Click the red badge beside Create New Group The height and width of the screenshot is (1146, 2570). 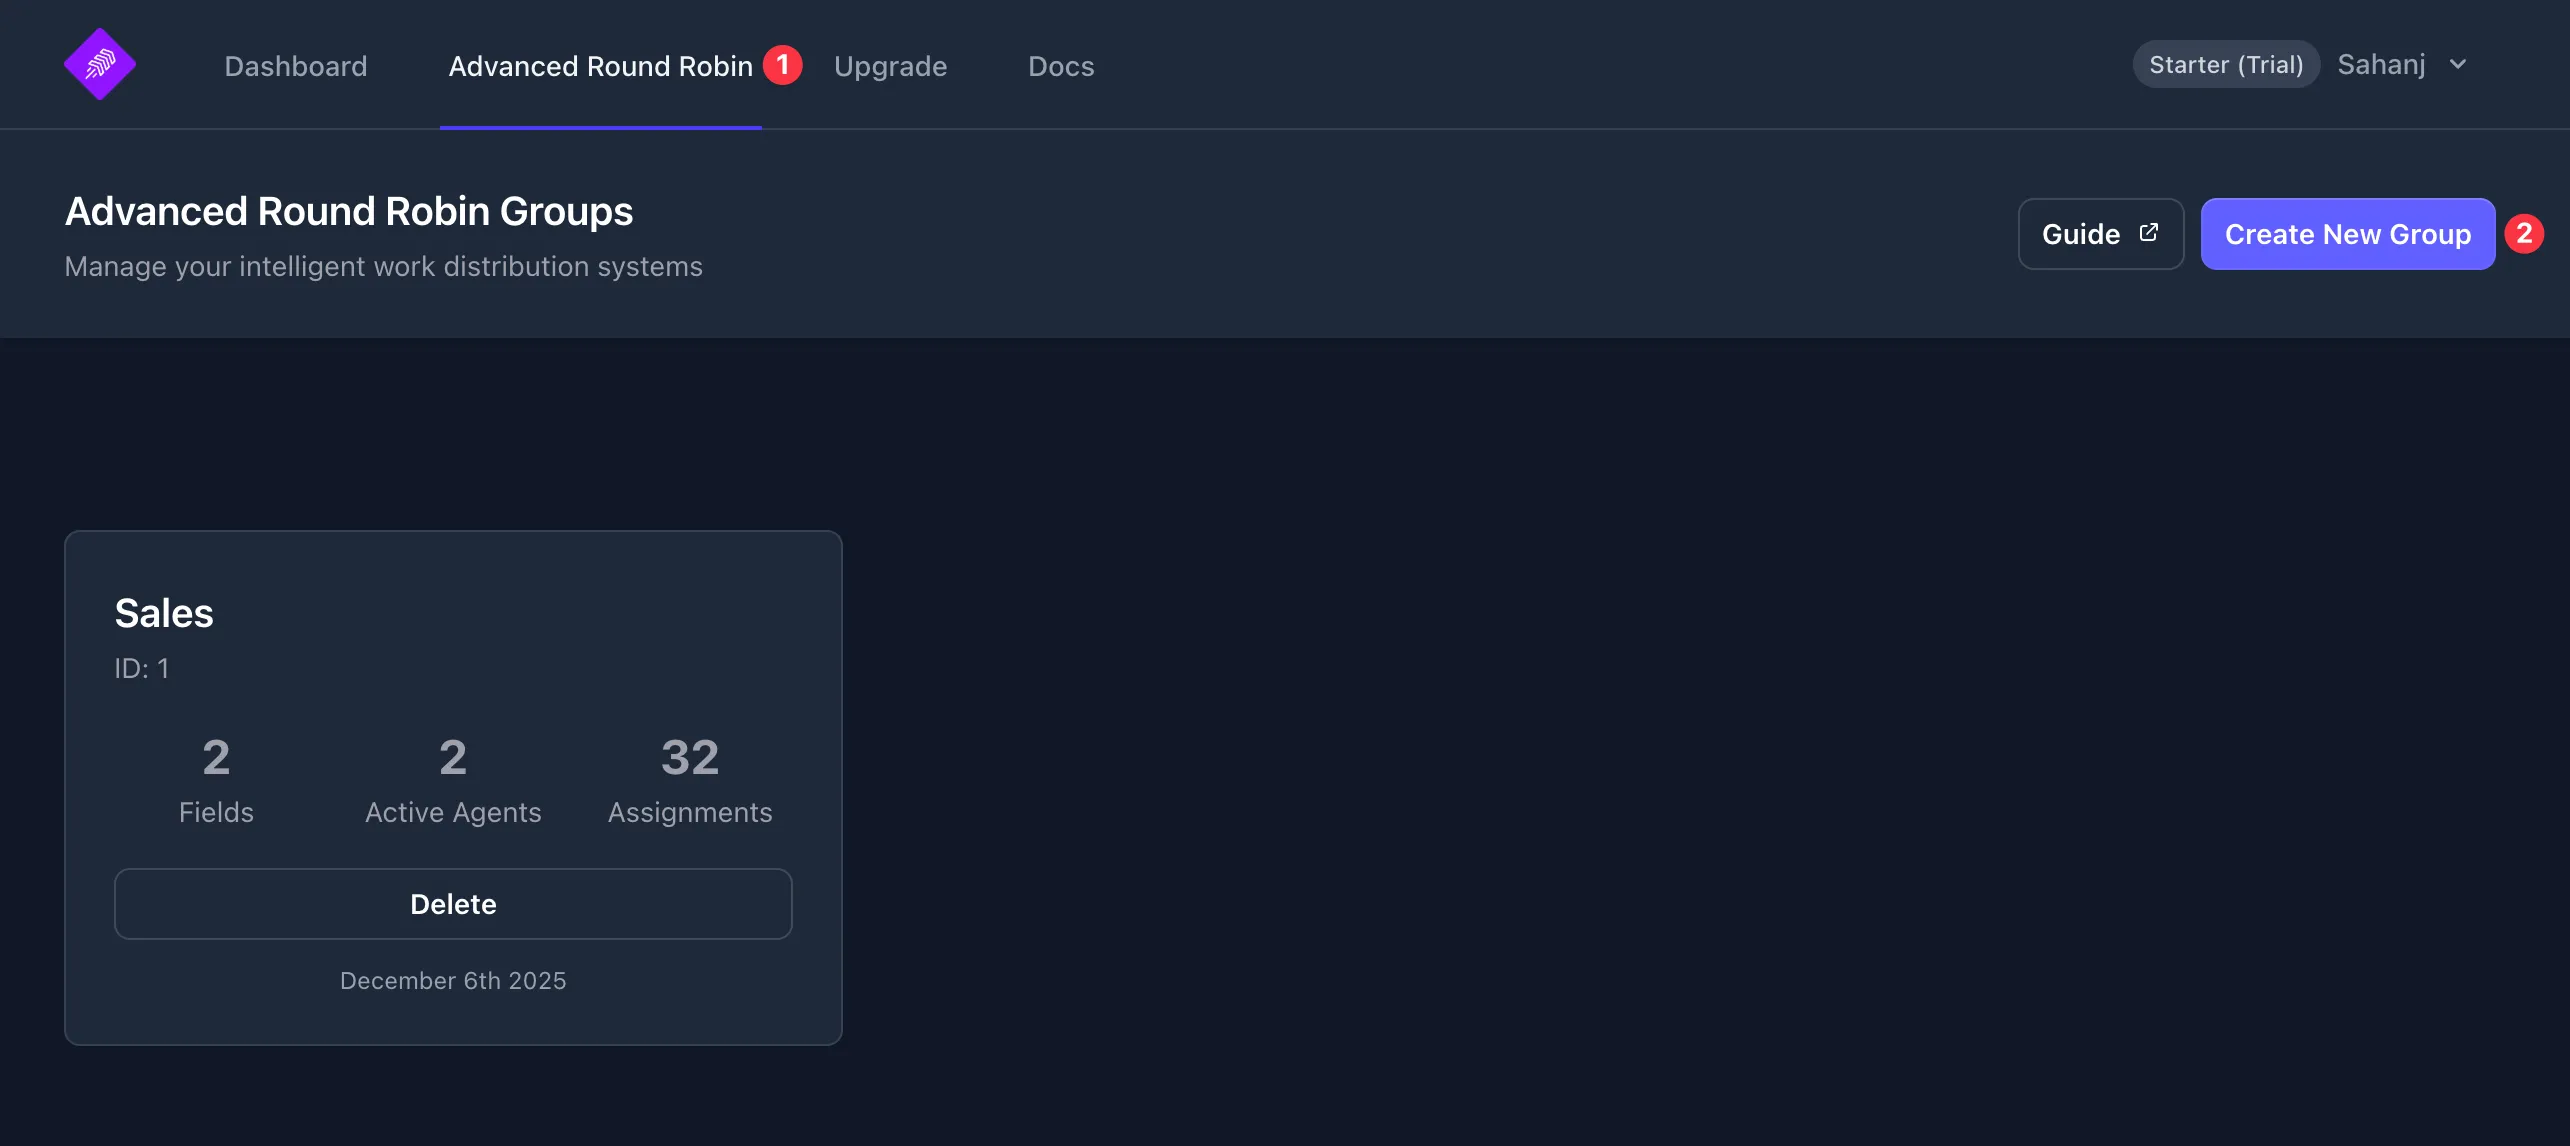tap(2527, 233)
